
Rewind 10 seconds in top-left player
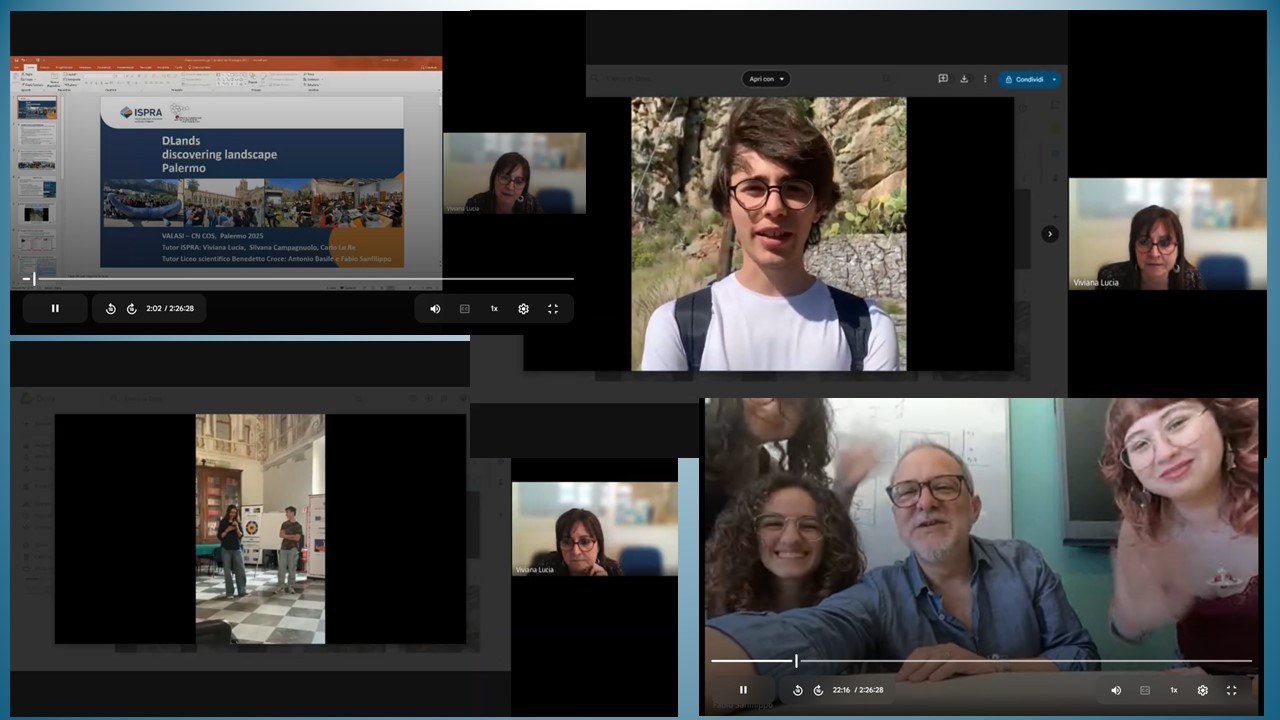coord(111,309)
